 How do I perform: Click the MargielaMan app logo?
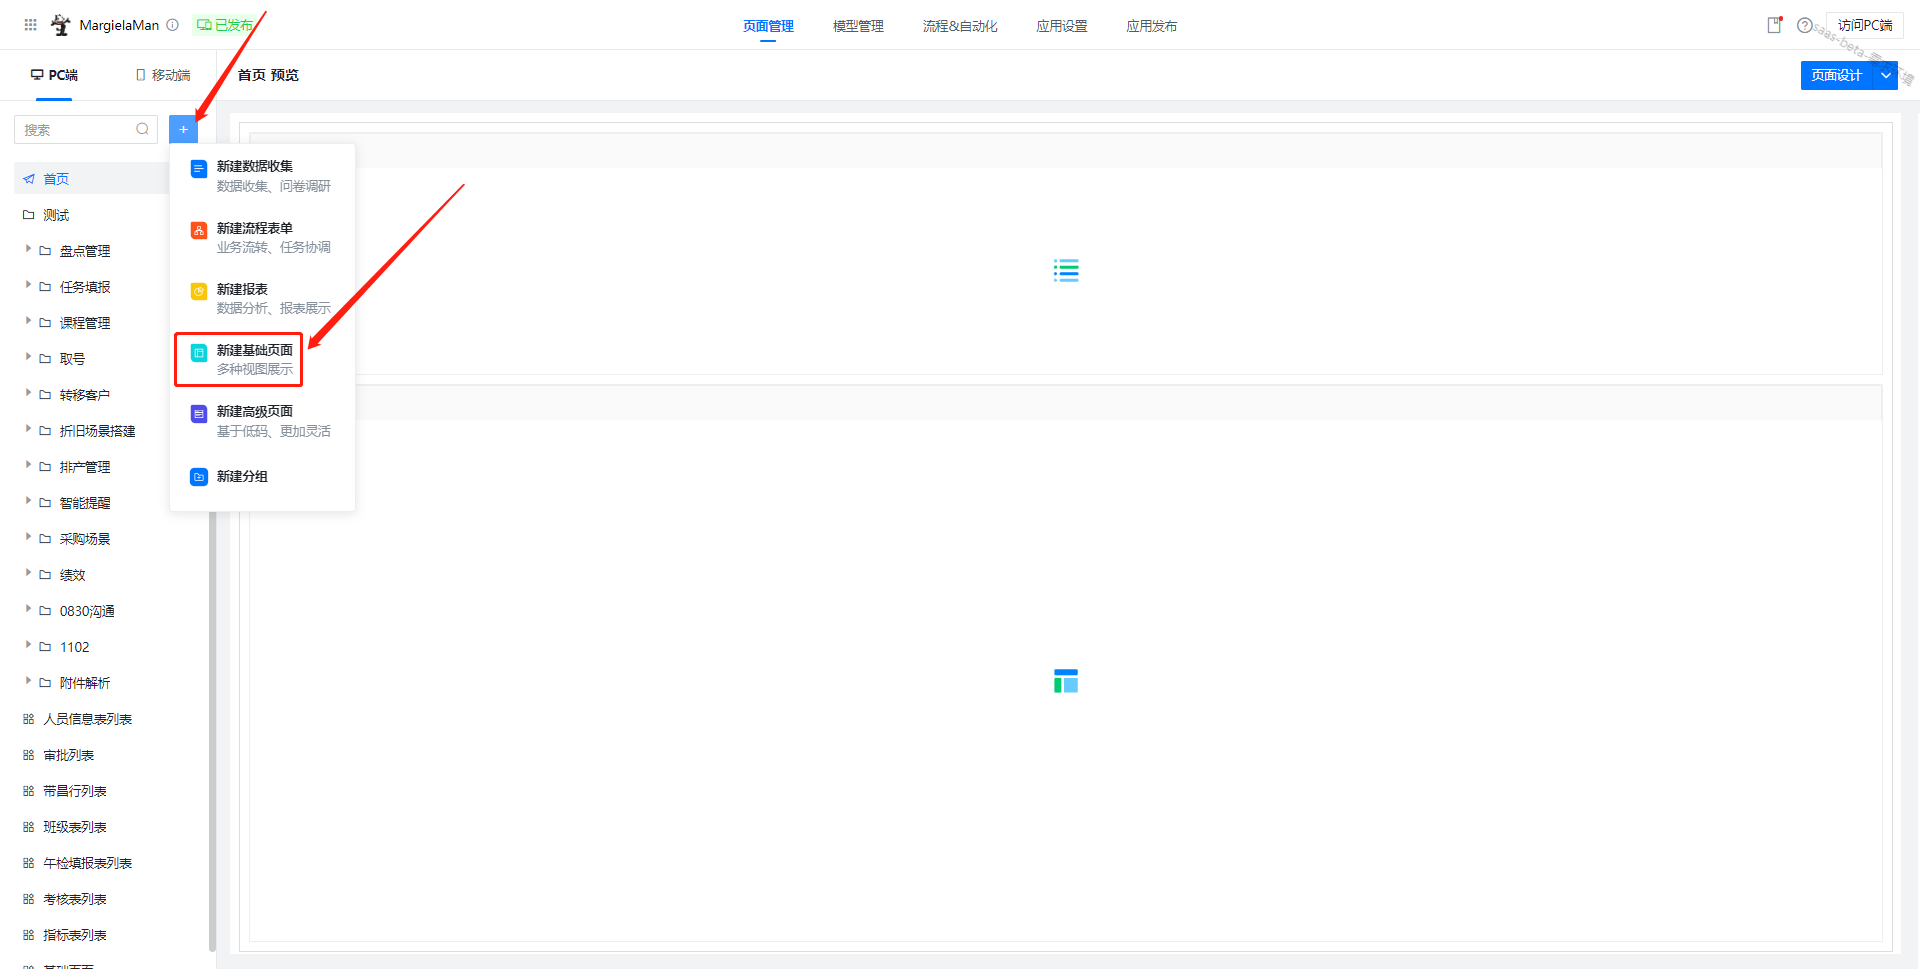(x=61, y=25)
